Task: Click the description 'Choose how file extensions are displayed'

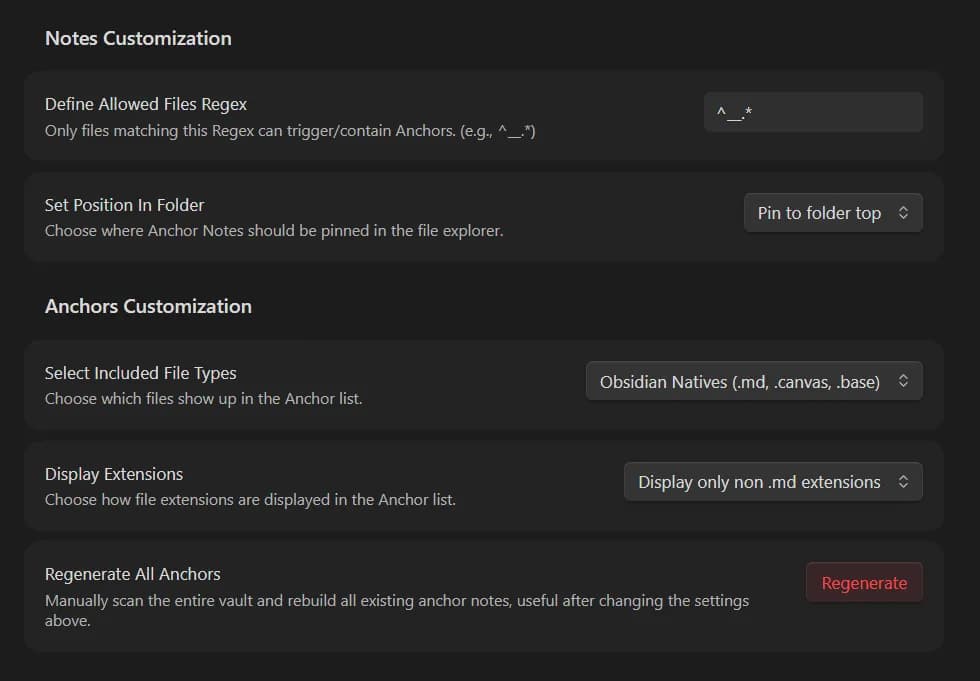Action: tap(250, 500)
